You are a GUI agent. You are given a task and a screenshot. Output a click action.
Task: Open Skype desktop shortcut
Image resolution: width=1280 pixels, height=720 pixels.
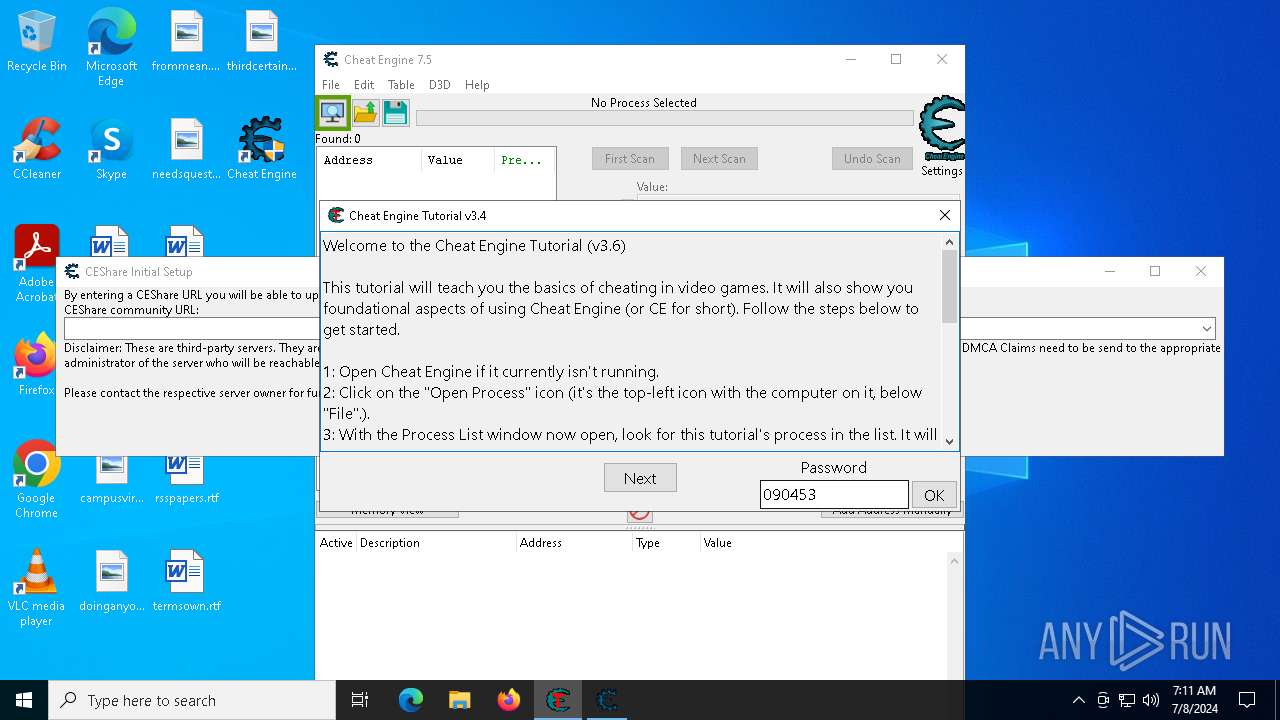point(111,149)
